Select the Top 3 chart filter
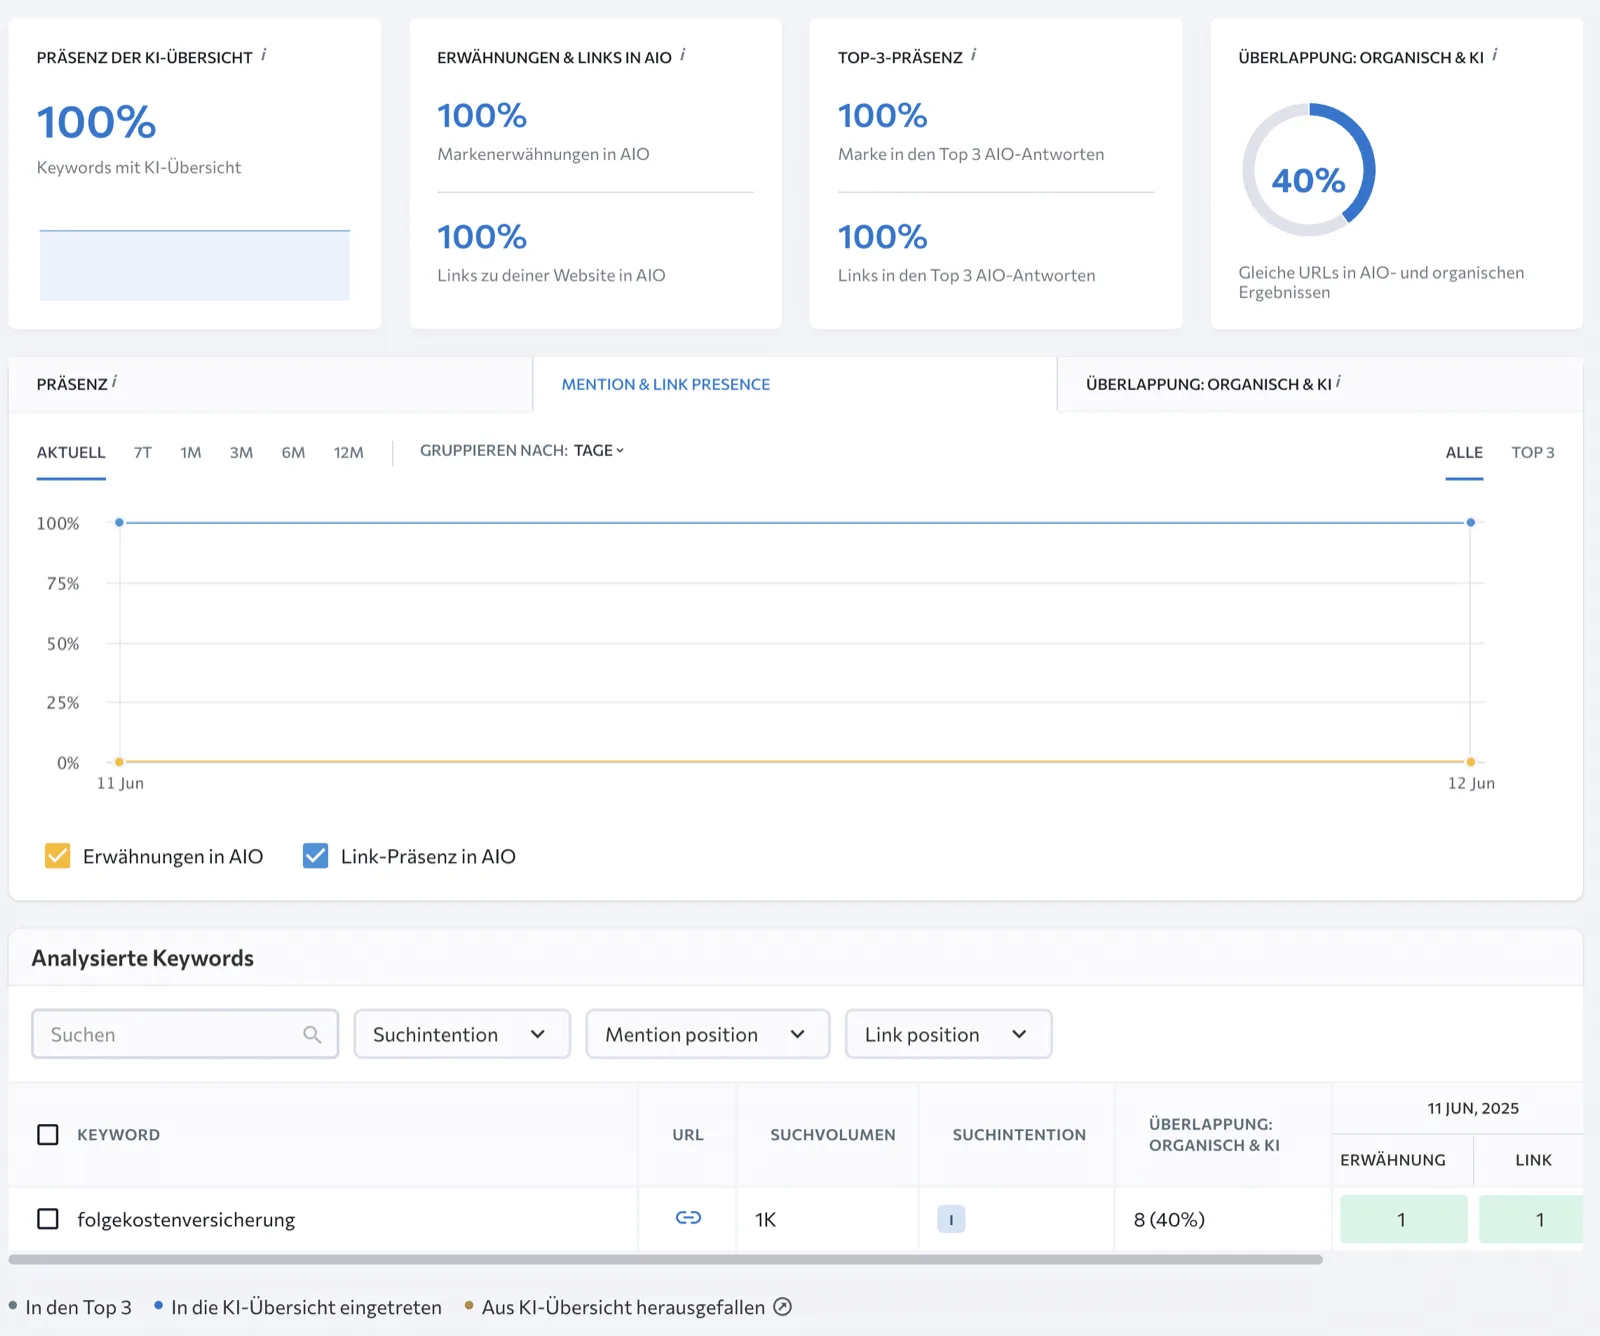Image resolution: width=1600 pixels, height=1336 pixels. point(1533,453)
